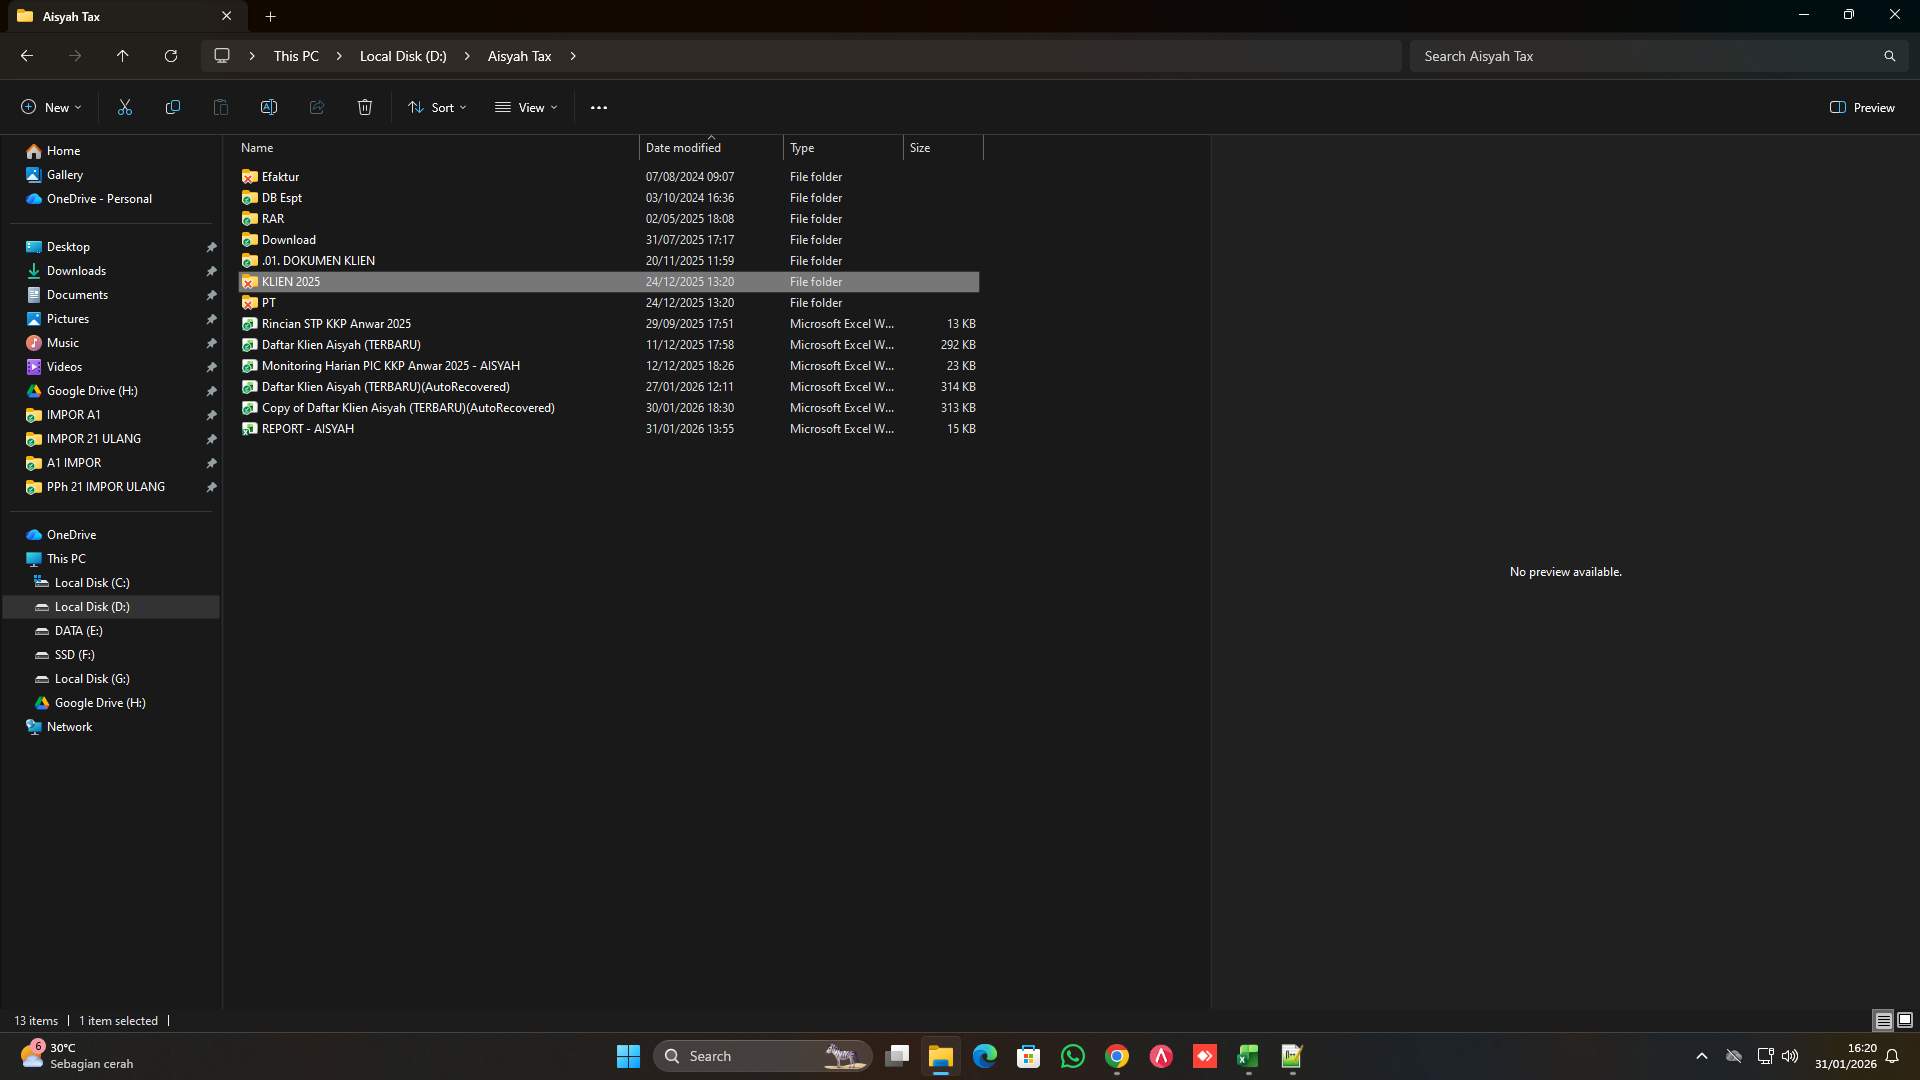
Task: Open the New dropdown
Action: click(50, 107)
